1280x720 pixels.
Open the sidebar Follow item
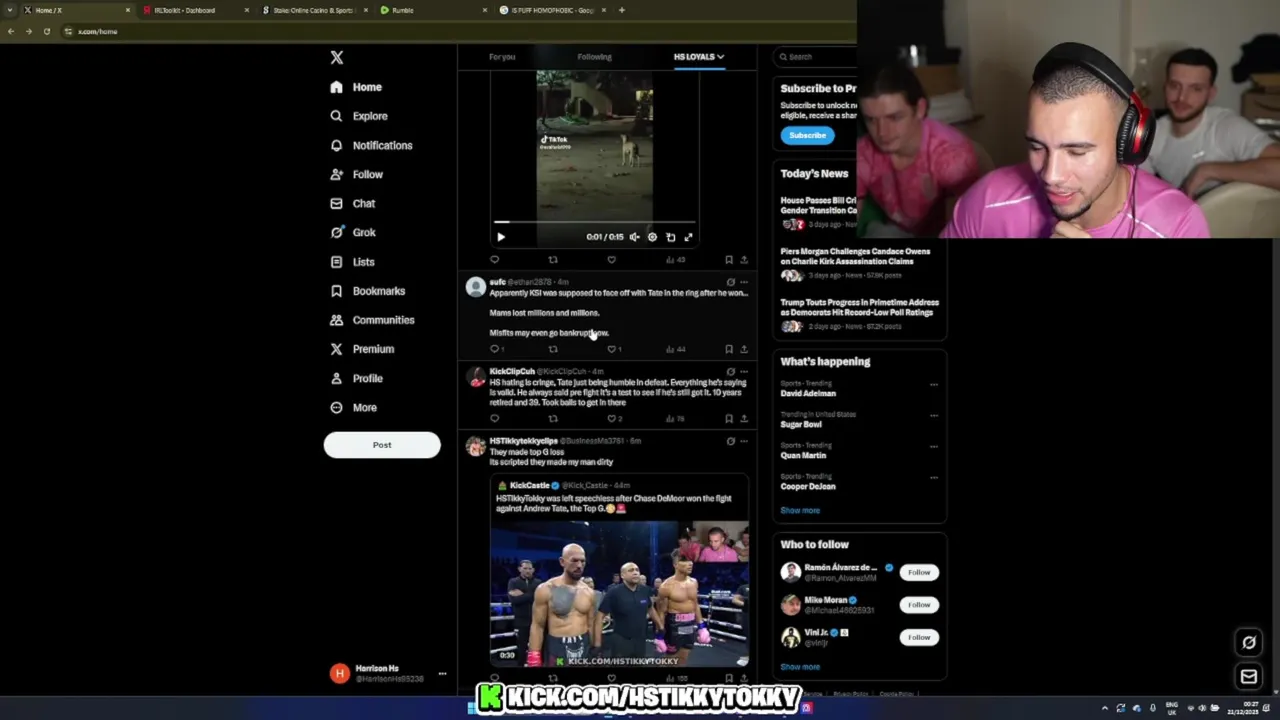(x=356, y=174)
